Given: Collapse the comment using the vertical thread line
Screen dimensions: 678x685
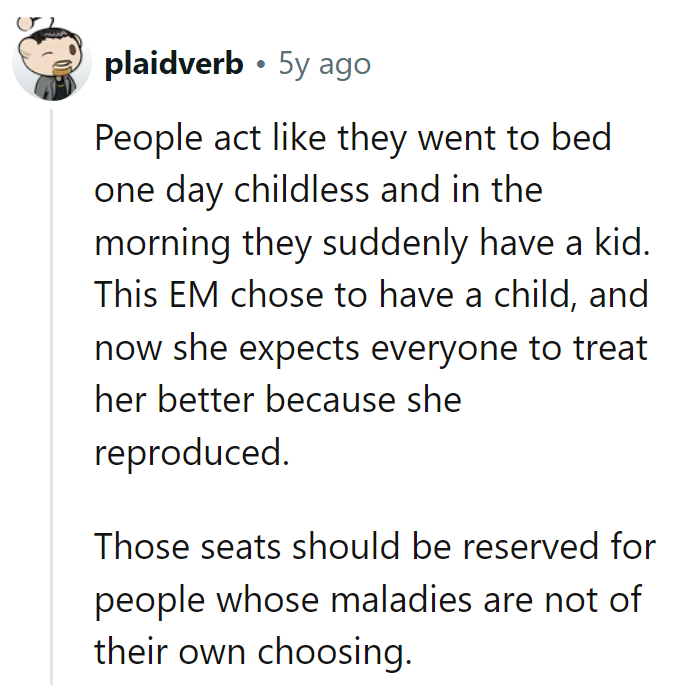Looking at the screenshot, I should (x=52, y=397).
